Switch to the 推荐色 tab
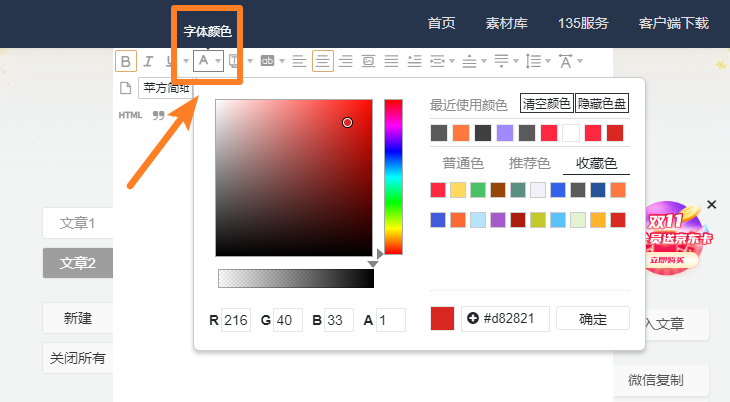 [529, 163]
